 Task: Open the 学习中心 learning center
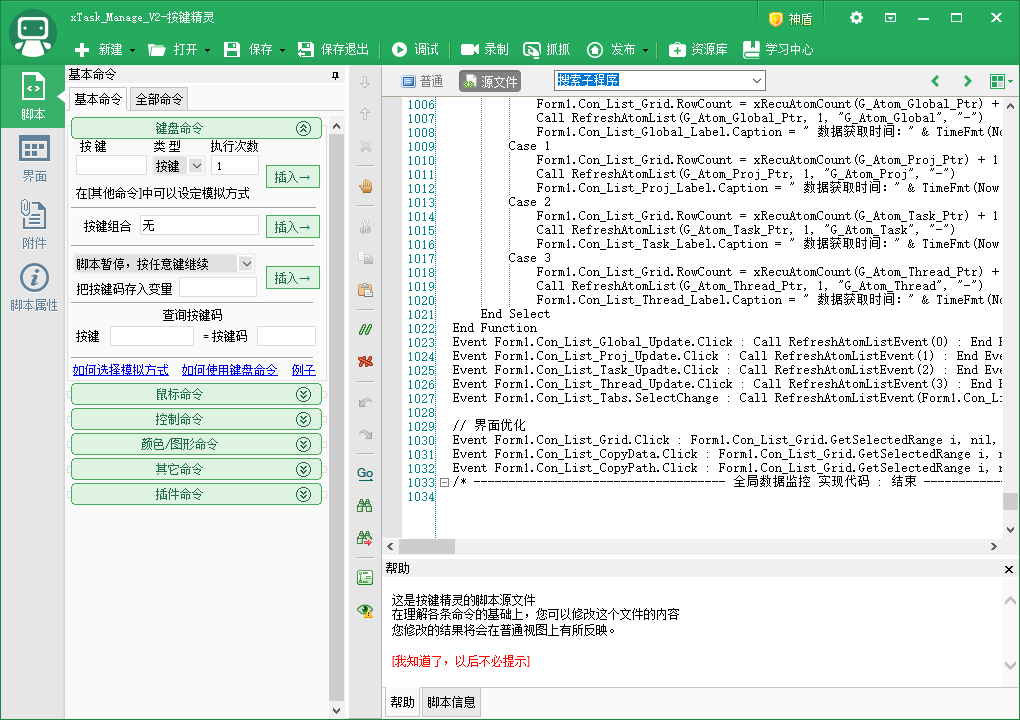778,49
